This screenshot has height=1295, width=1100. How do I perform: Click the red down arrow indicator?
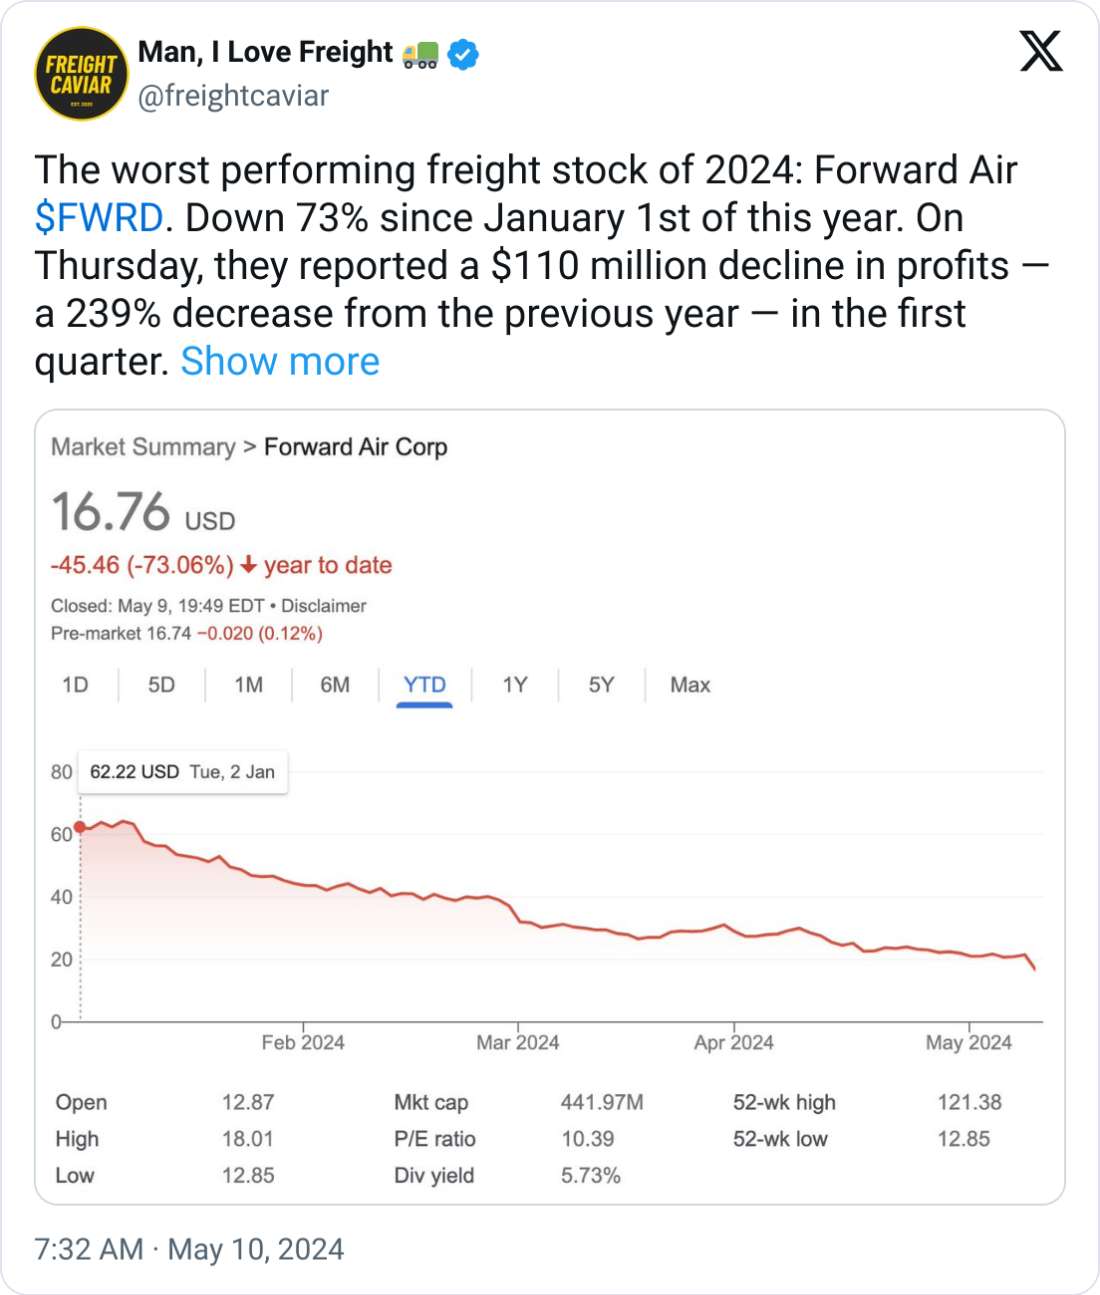point(249,565)
